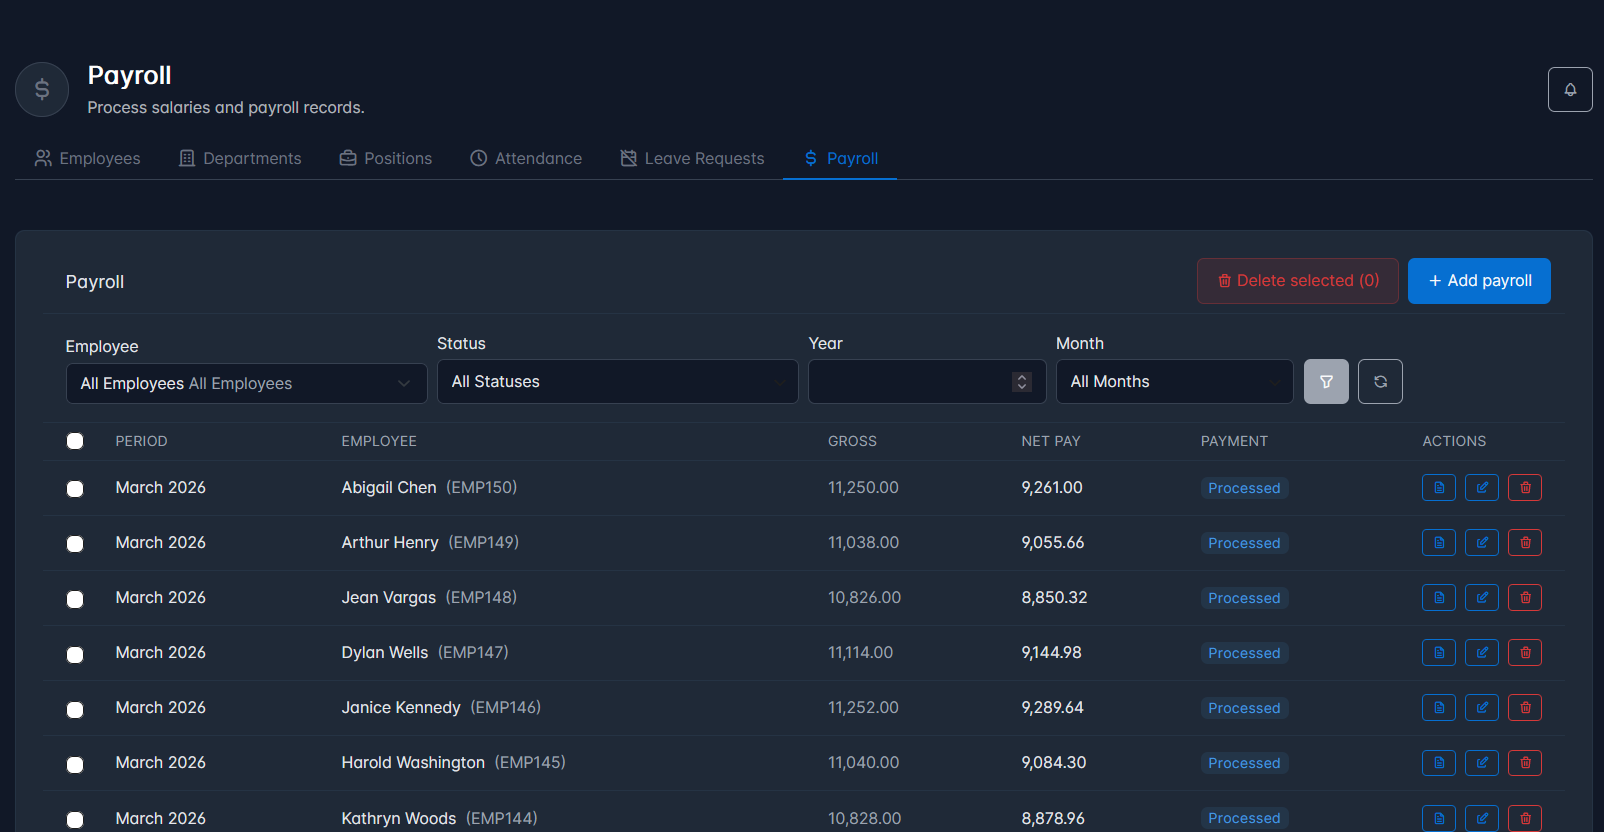Switch to the Attendance tab
Image resolution: width=1604 pixels, height=832 pixels.
pyautogui.click(x=526, y=158)
